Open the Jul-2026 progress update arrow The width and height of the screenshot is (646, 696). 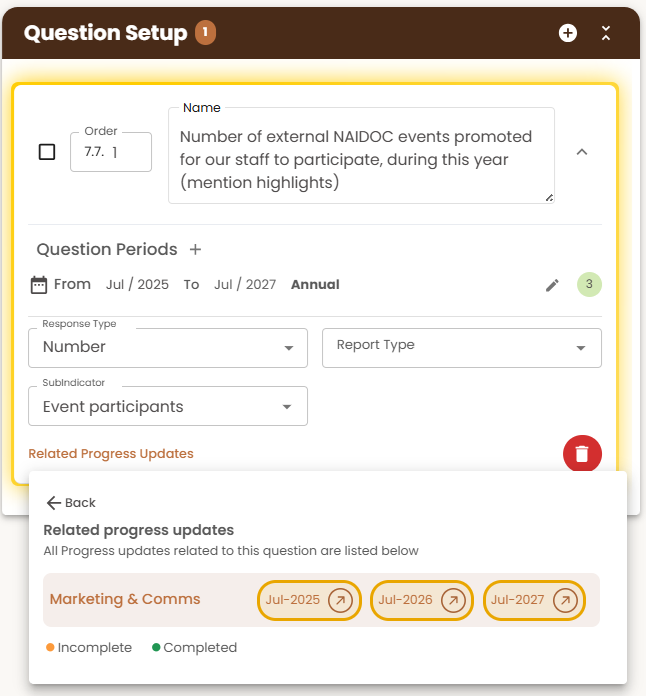(453, 601)
